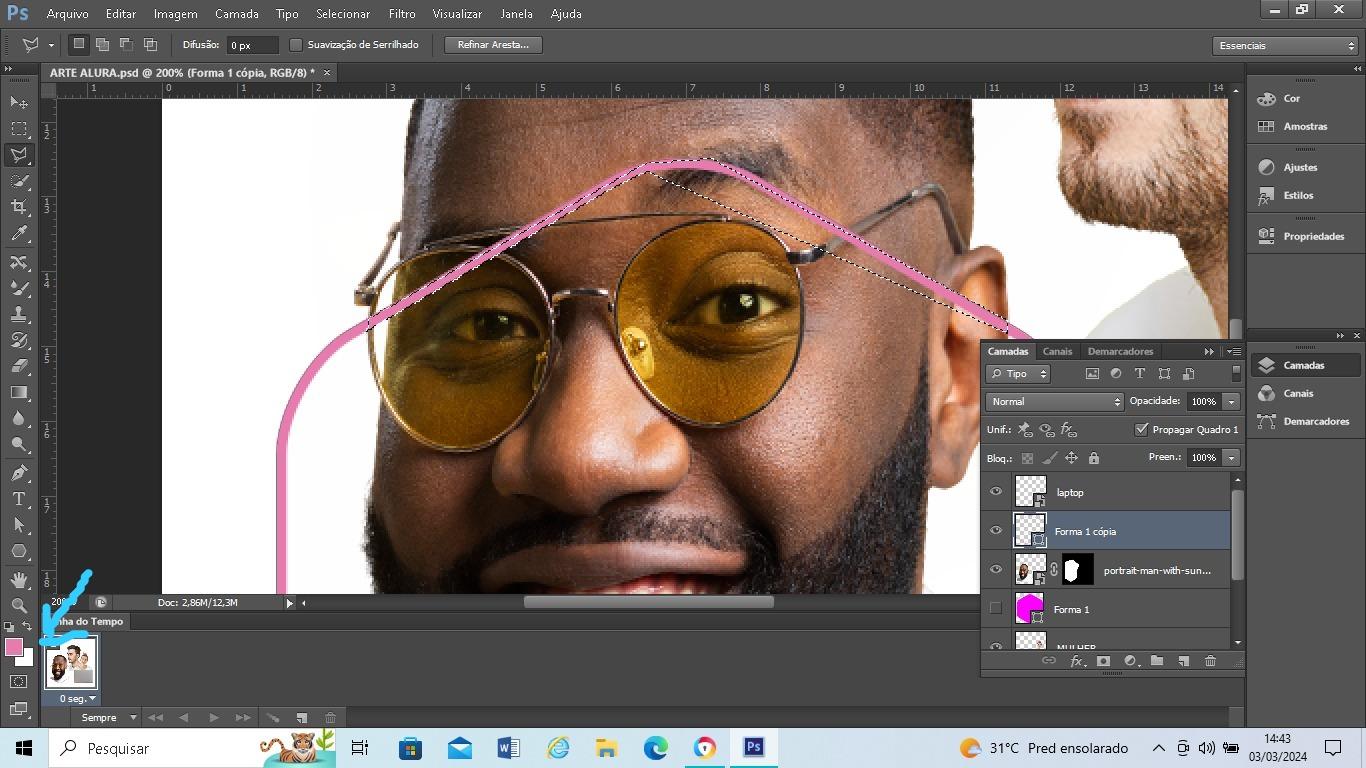Select the Polygon shape tool
This screenshot has height=768, width=1366.
tap(19, 551)
